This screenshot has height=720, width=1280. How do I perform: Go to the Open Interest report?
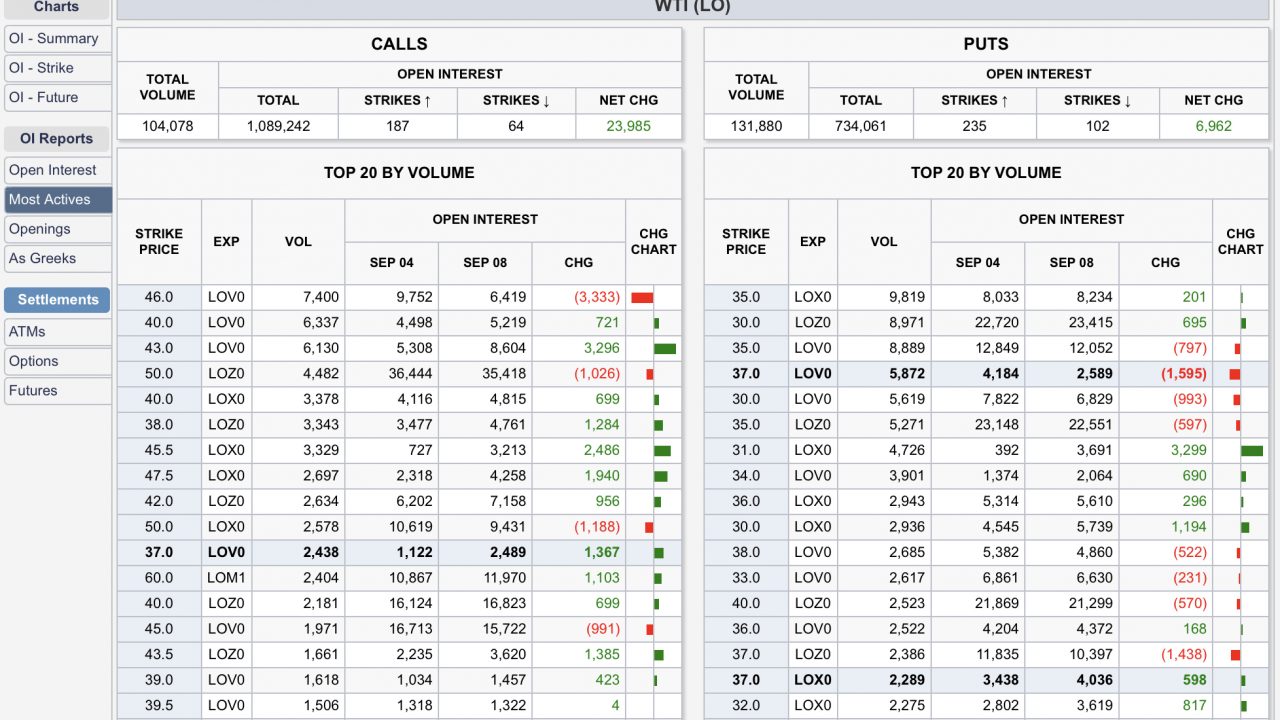click(x=53, y=170)
